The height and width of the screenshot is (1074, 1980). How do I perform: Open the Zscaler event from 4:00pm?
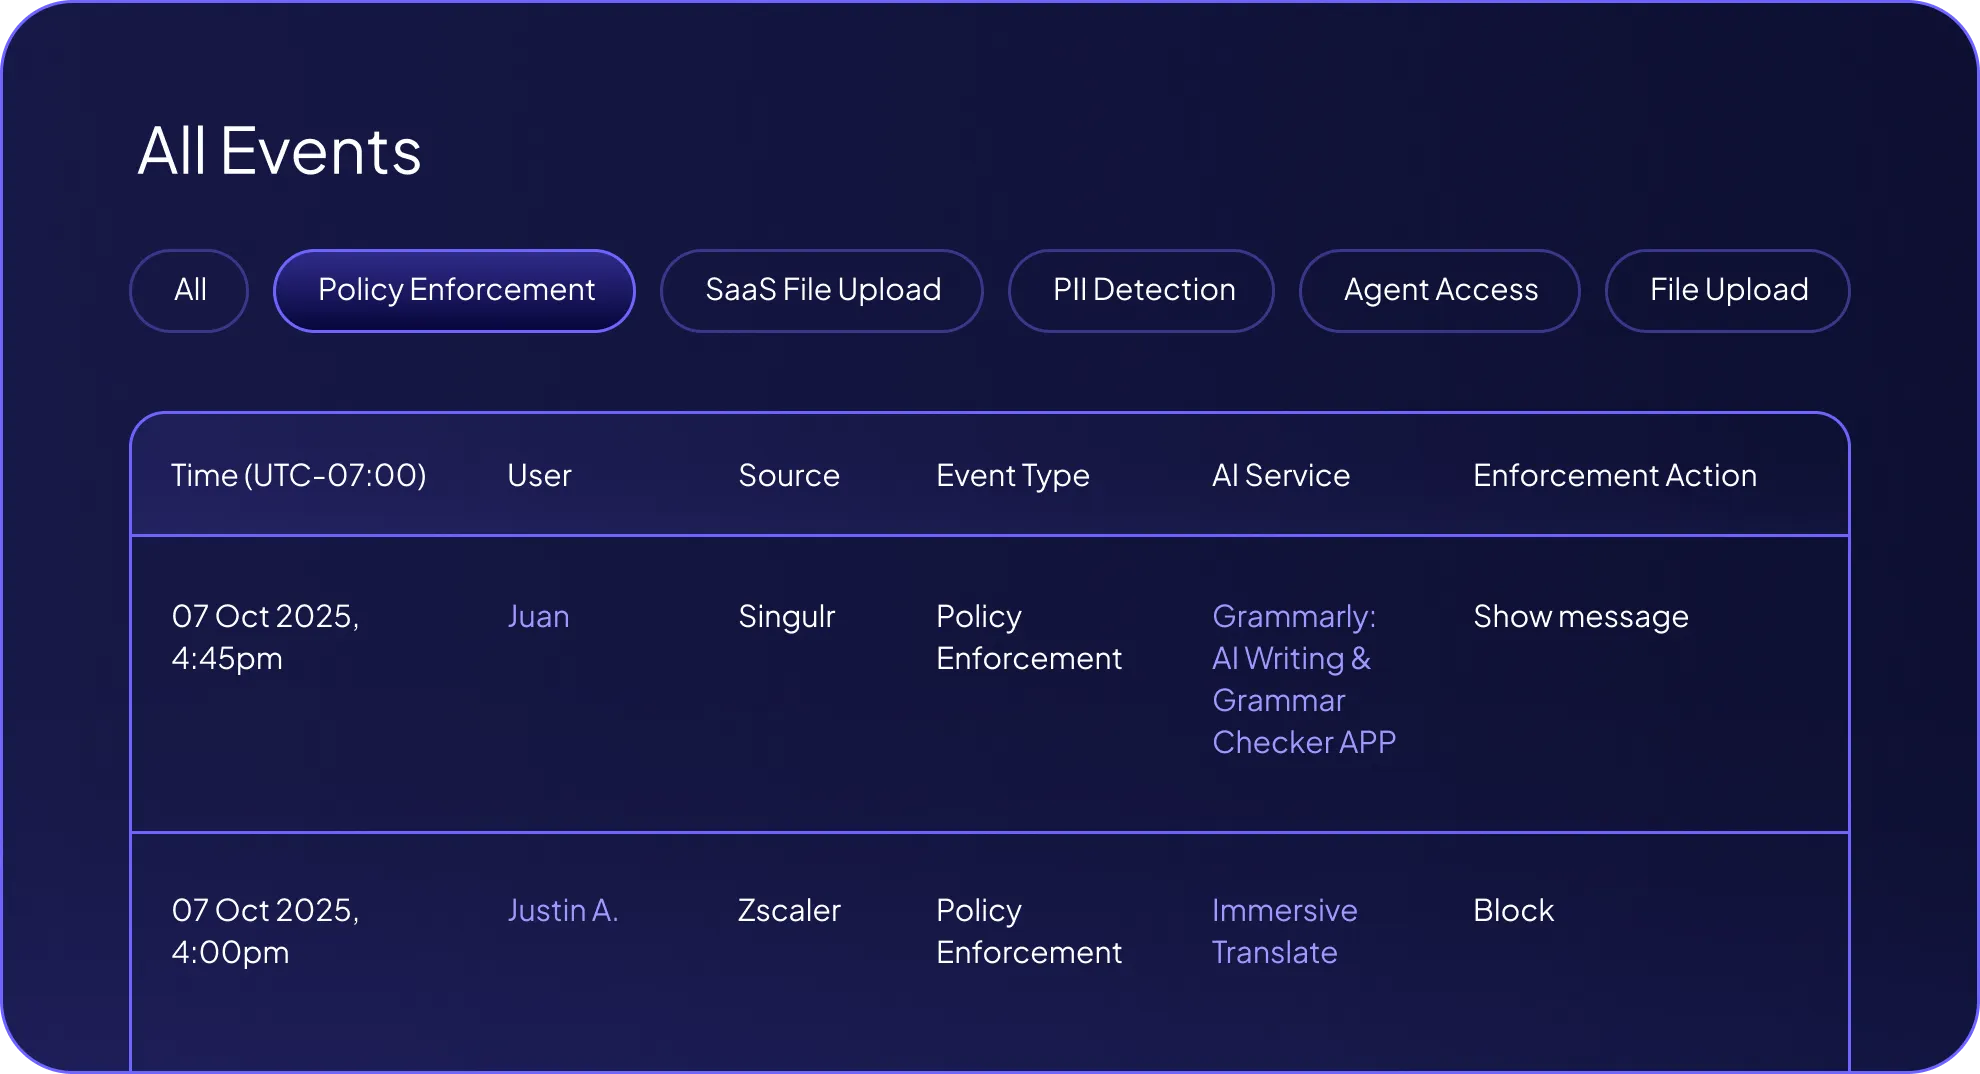990,931
